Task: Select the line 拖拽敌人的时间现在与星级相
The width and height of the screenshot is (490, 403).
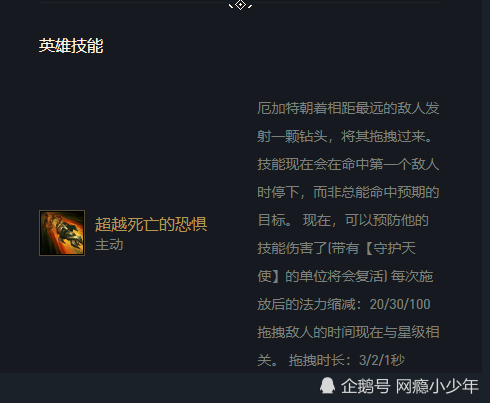Action: [348, 332]
